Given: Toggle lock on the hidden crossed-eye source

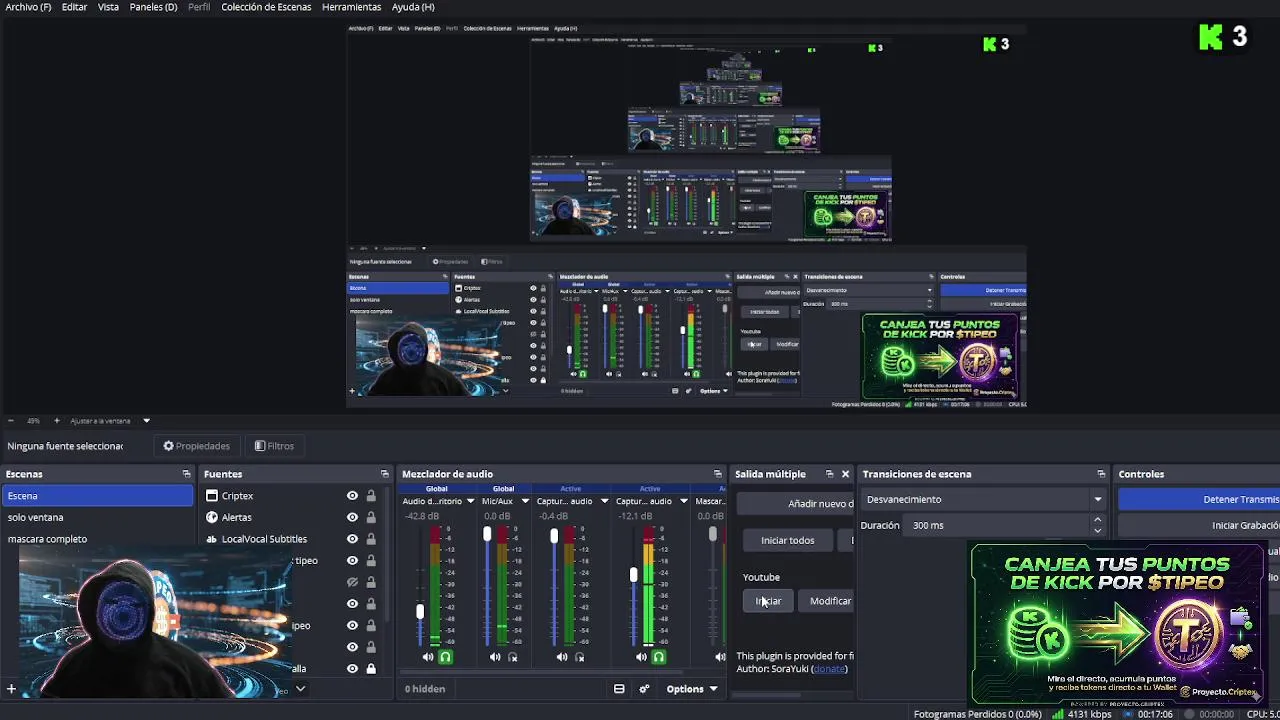Looking at the screenshot, I should pos(371,582).
